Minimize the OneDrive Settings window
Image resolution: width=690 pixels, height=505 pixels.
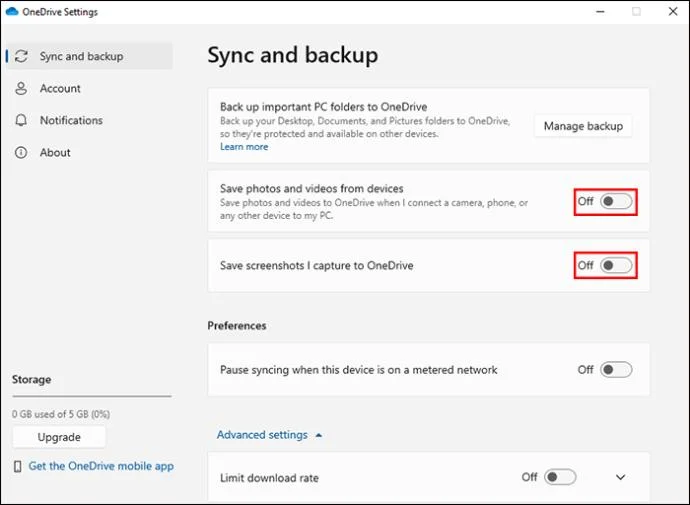click(600, 11)
